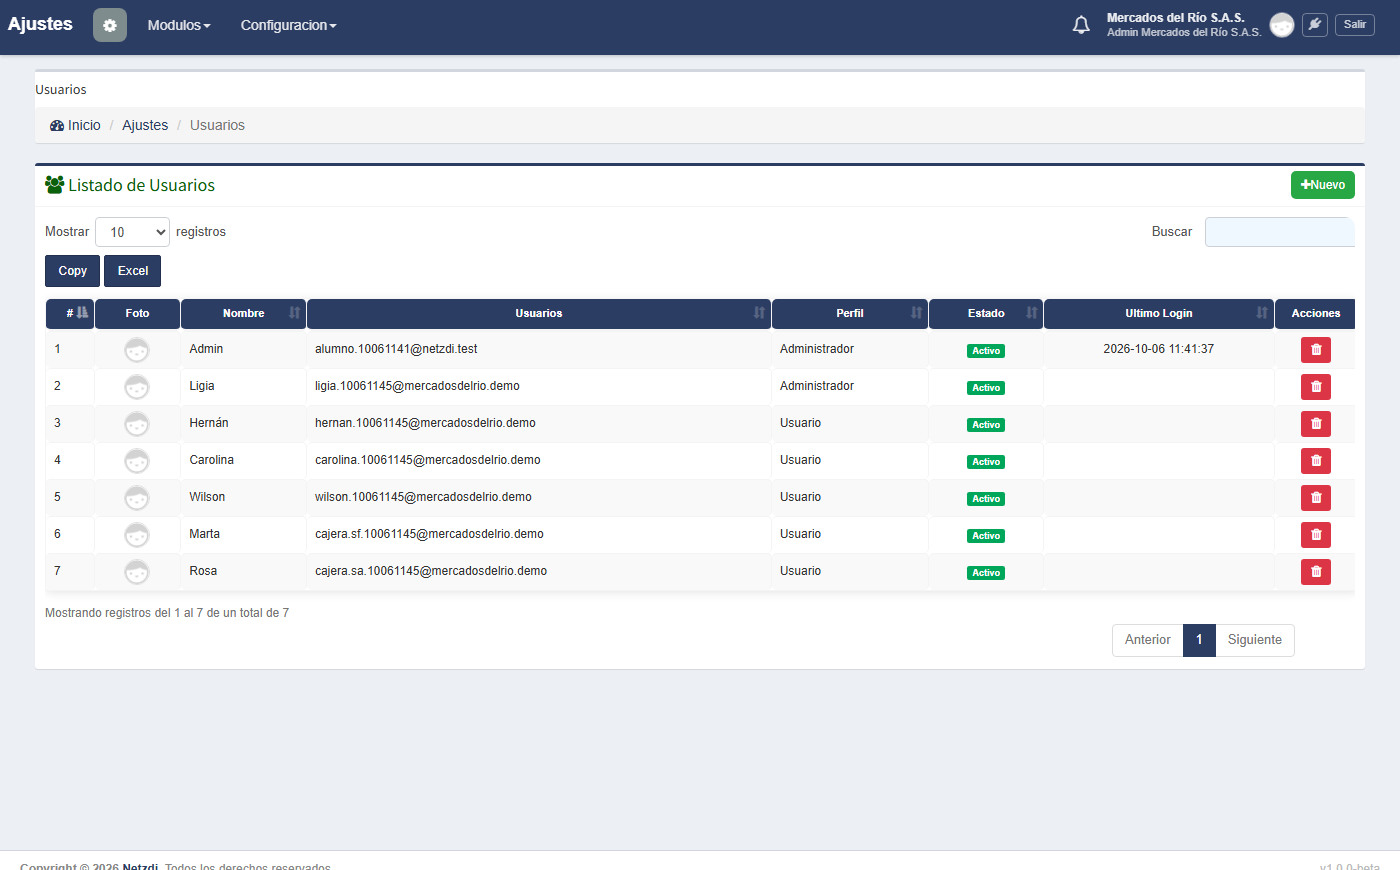Screen dimensions: 1400x870
Task: Remove user Rosa via the trash icon
Action: click(1316, 572)
